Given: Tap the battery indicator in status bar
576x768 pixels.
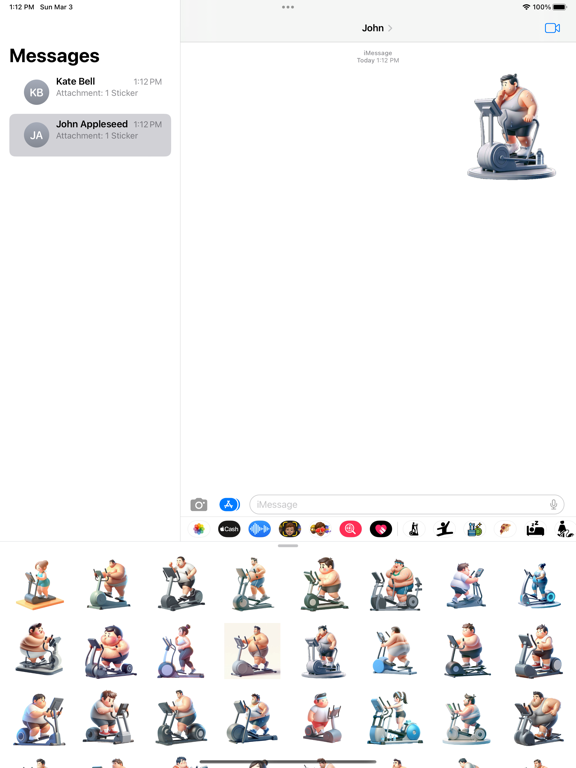Looking at the screenshot, I should [x=559, y=7].
